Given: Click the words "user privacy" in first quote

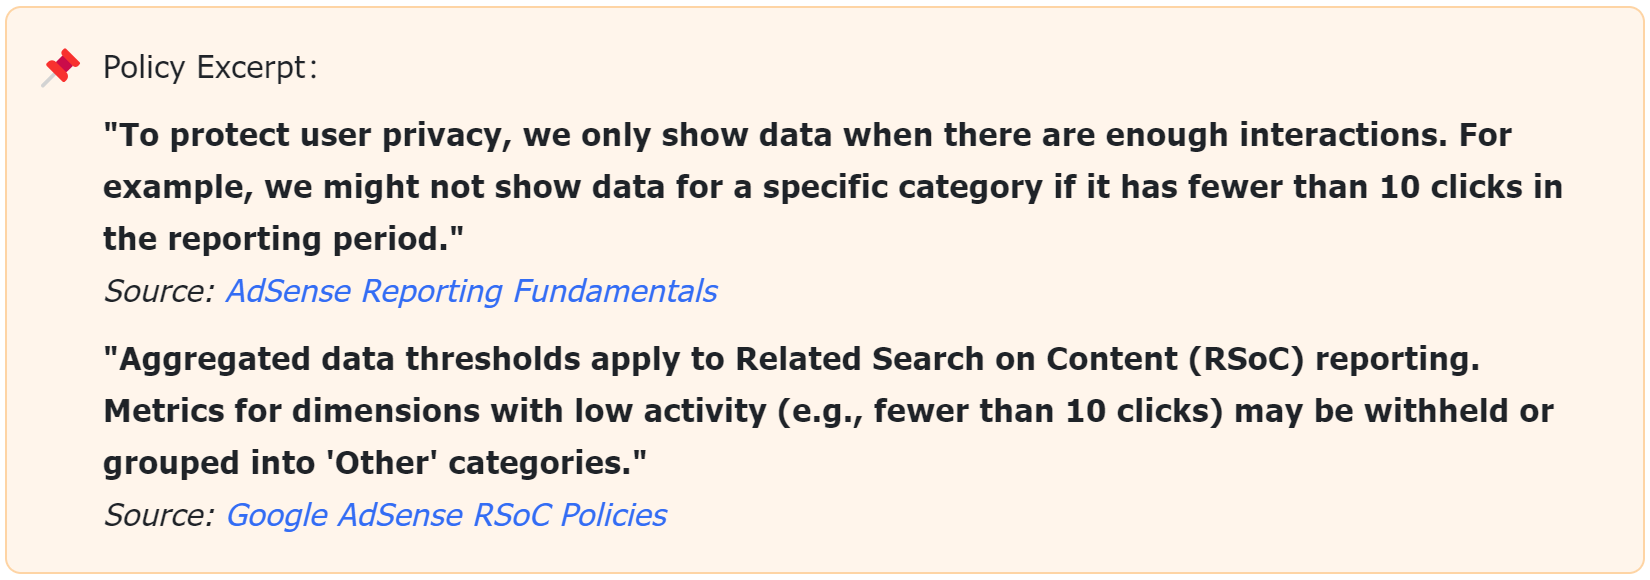Looking at the screenshot, I should coord(393,135).
